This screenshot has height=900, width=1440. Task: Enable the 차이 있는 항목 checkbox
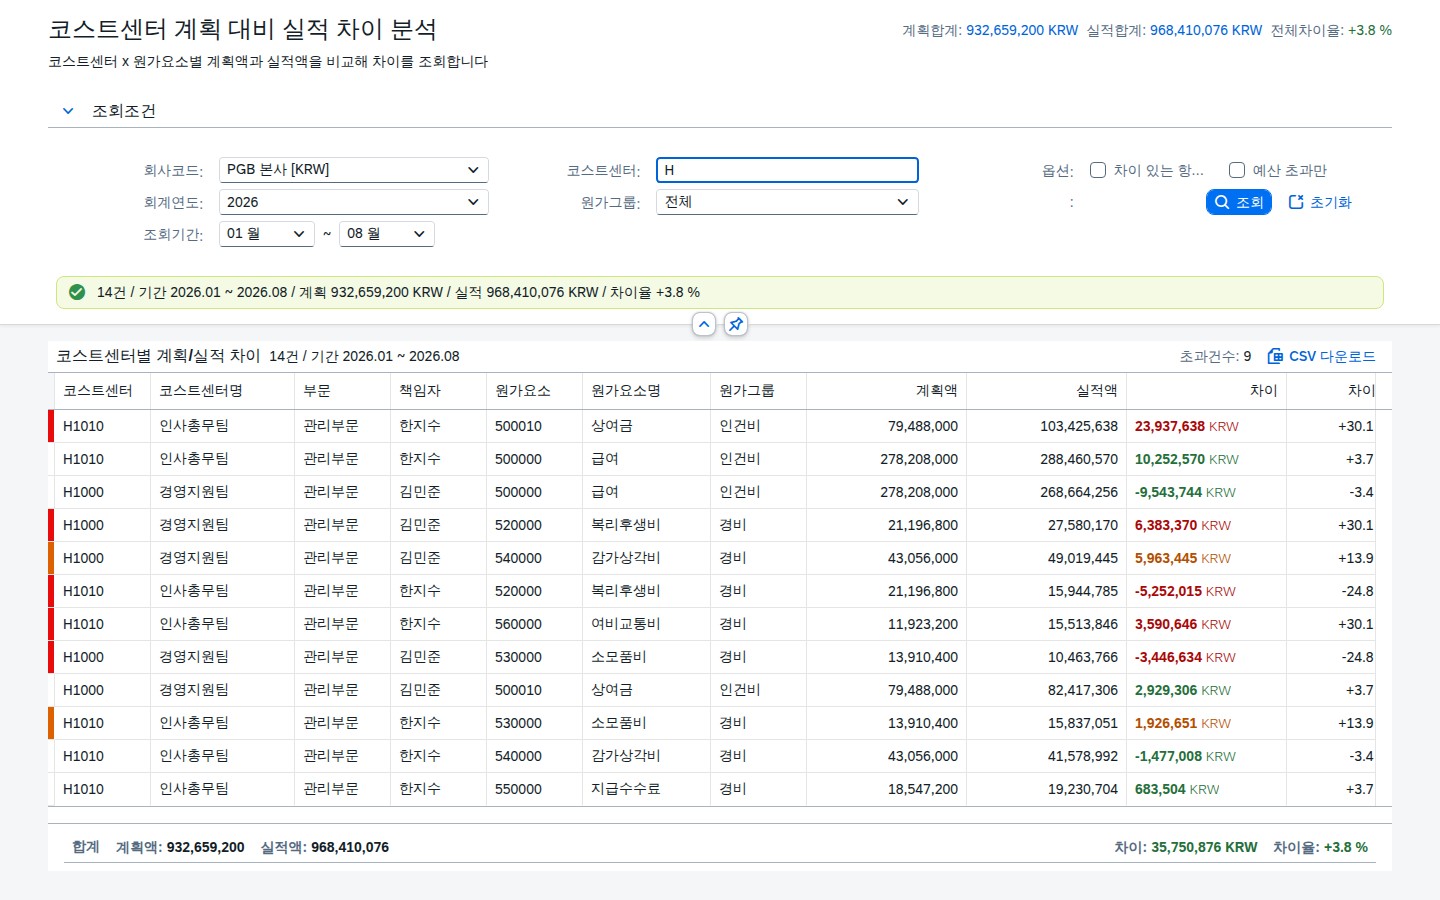(x=1097, y=170)
